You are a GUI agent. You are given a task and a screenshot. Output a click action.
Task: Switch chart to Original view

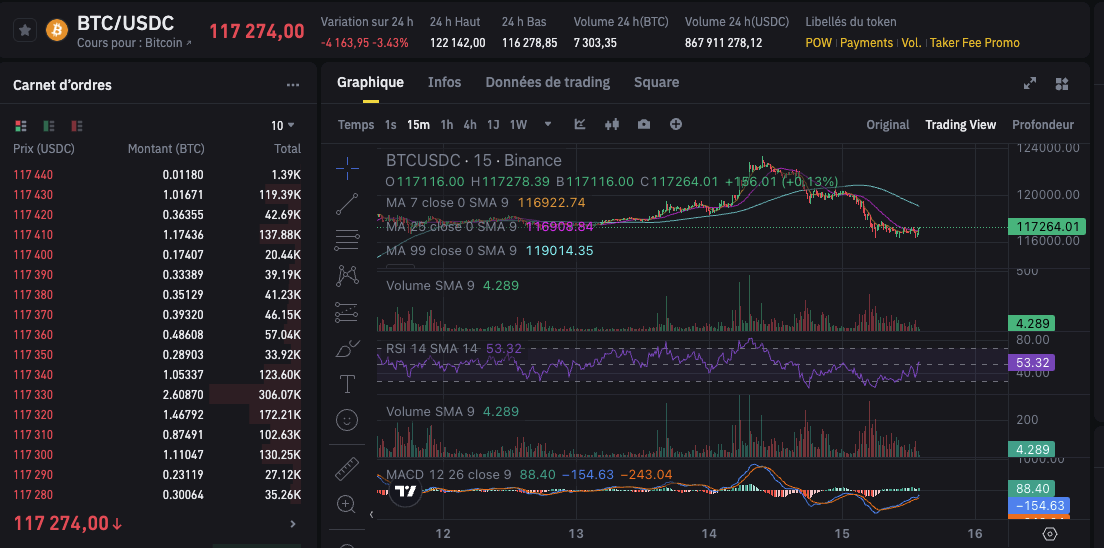pyautogui.click(x=888, y=125)
